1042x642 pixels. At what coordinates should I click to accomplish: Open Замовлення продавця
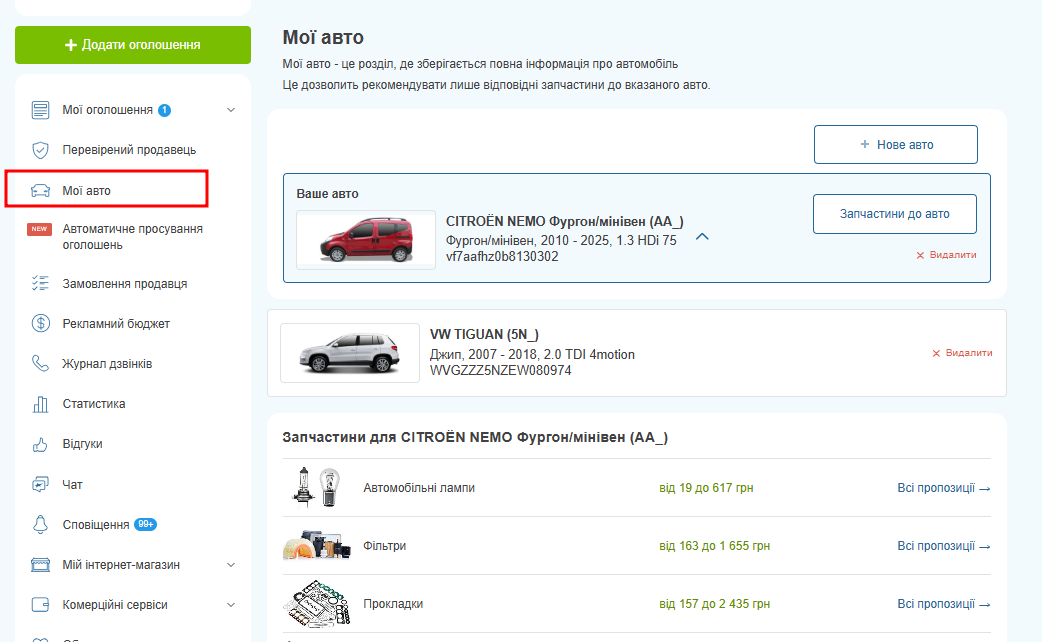[x=125, y=284]
